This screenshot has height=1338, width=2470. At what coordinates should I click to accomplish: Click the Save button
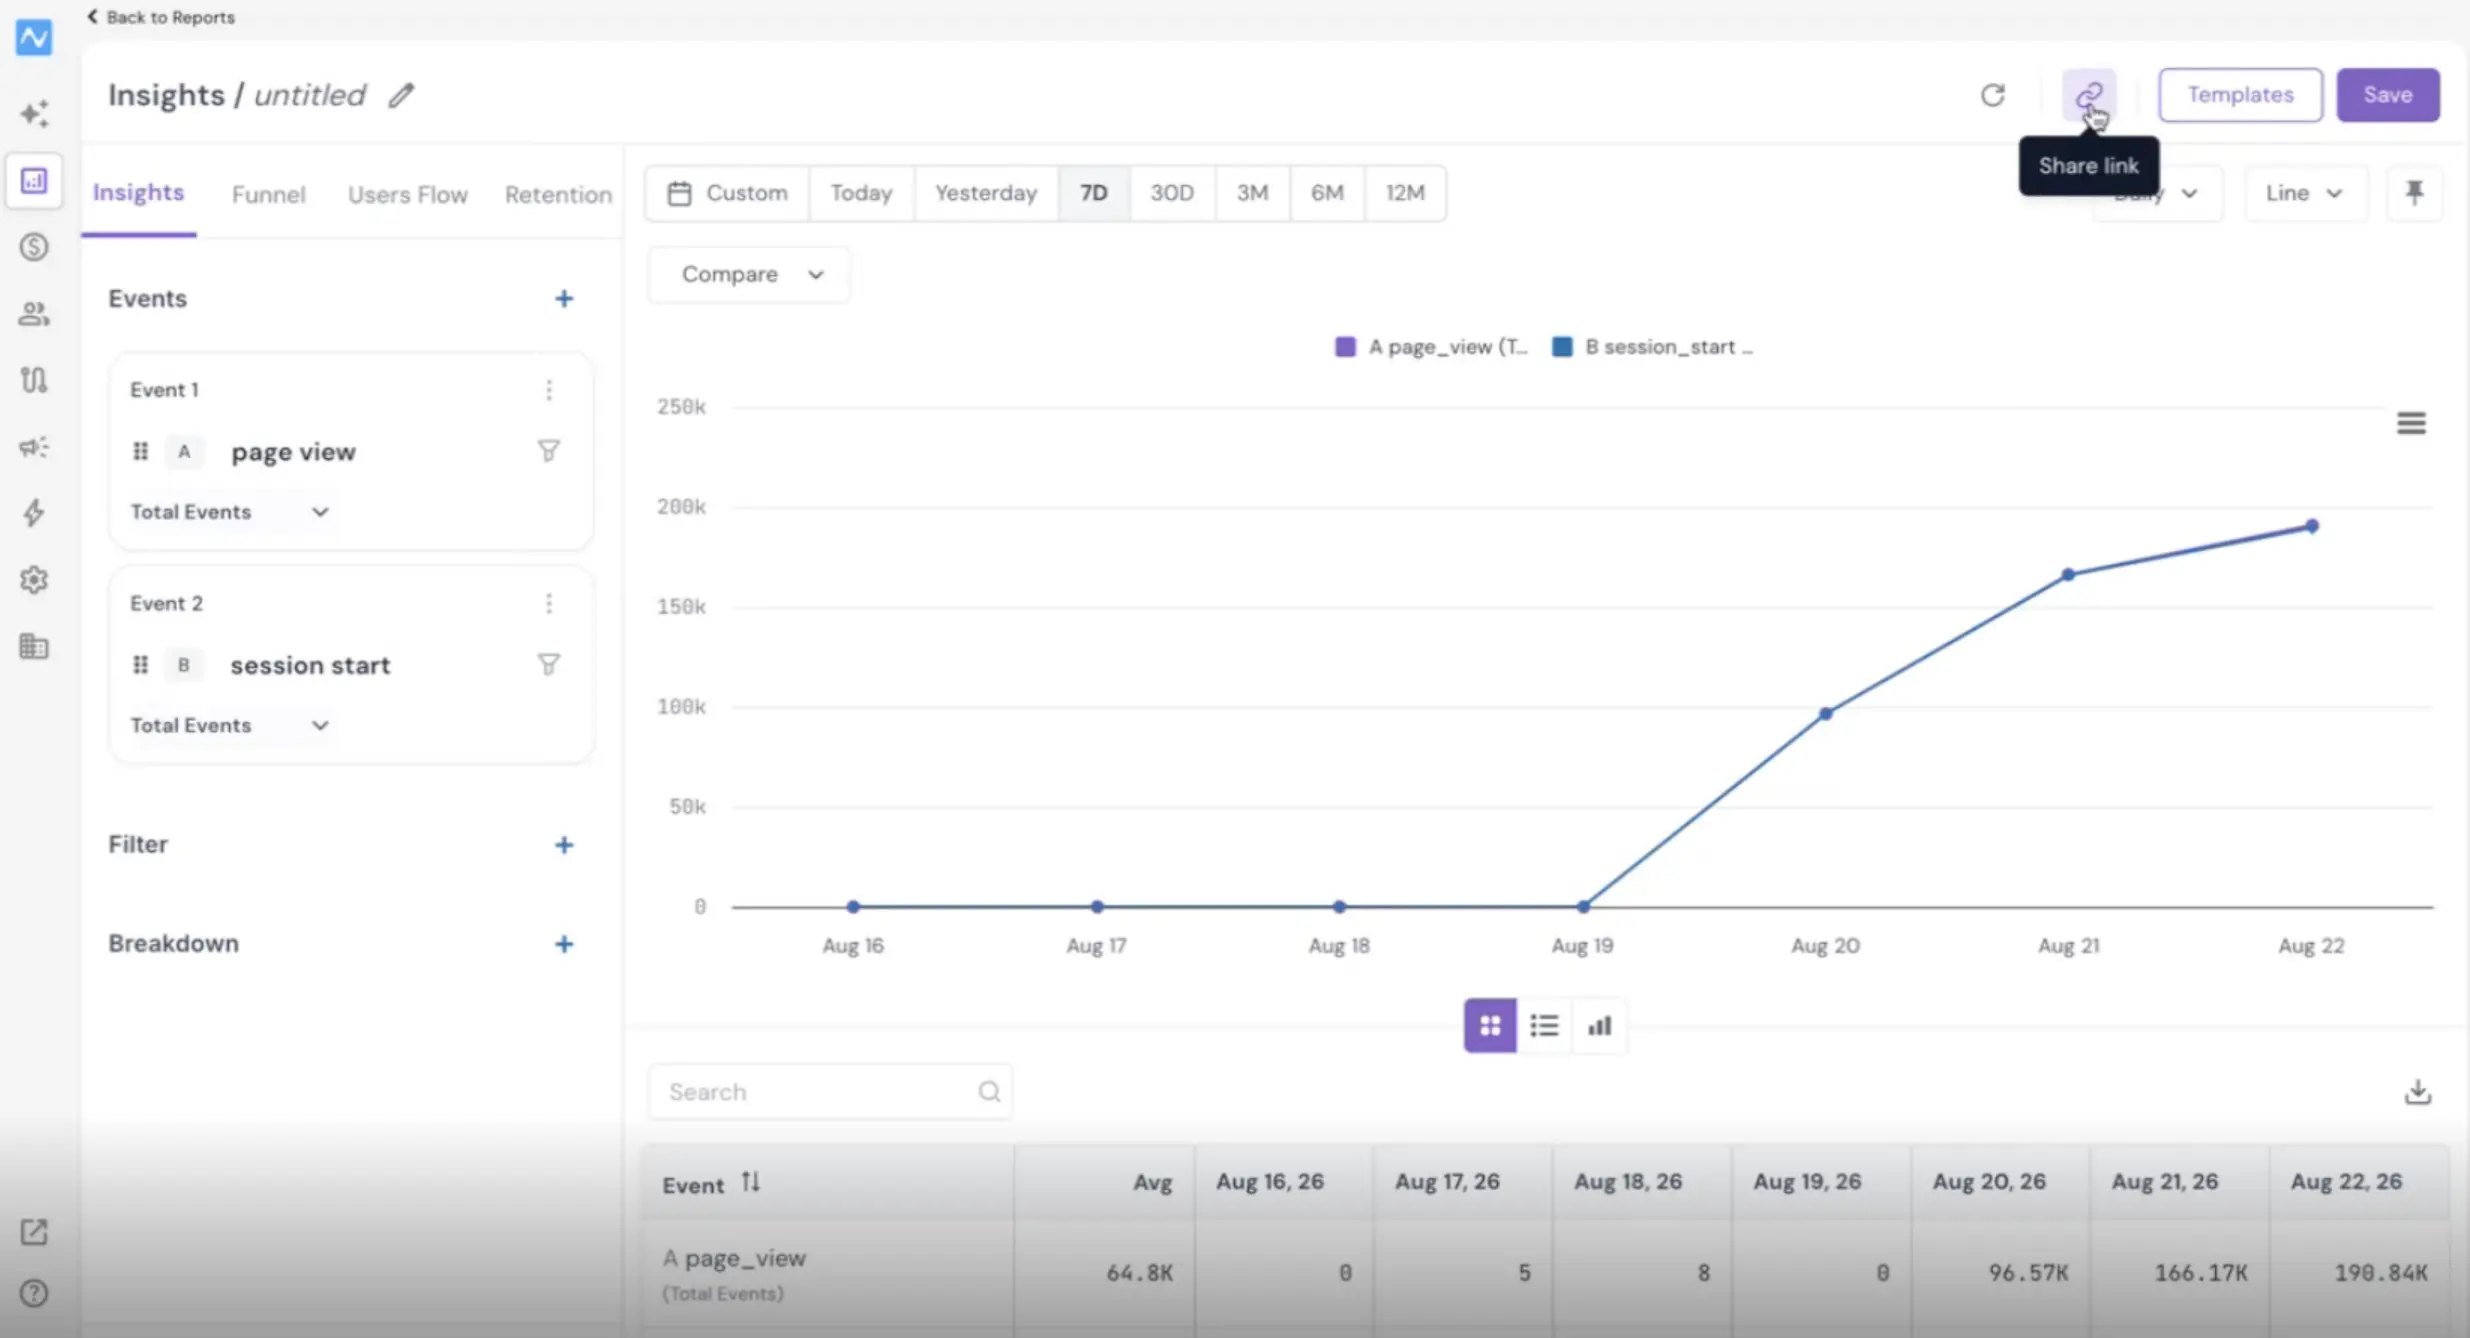pyautogui.click(x=2388, y=95)
